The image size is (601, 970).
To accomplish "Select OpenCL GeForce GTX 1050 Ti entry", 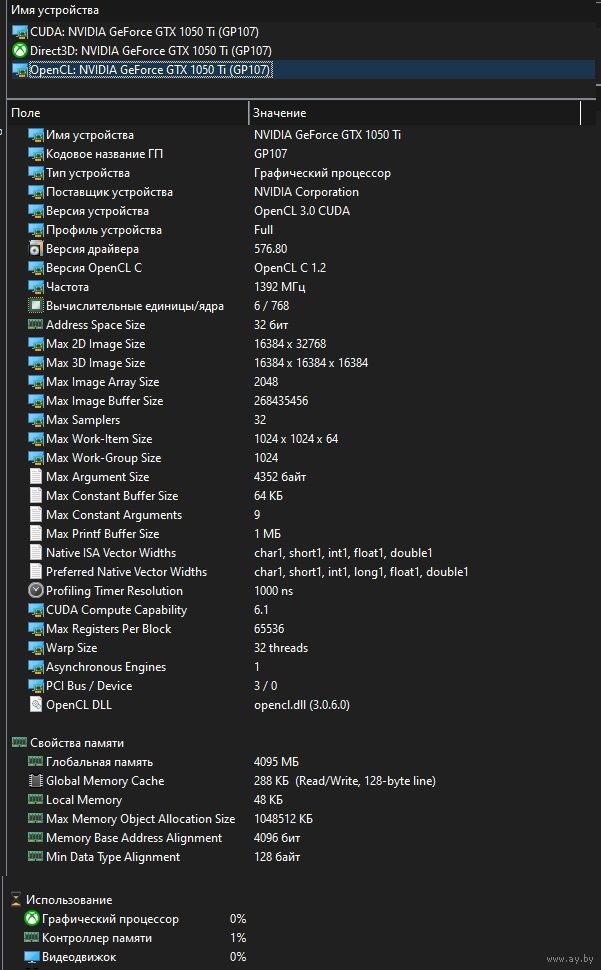I will [150, 69].
